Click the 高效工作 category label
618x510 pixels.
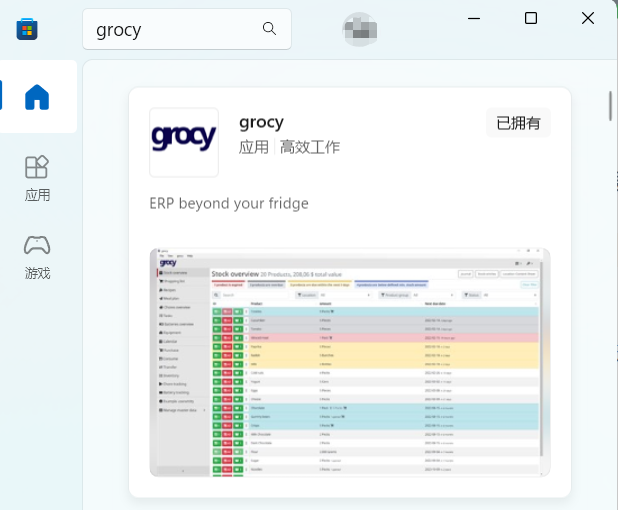(310, 147)
